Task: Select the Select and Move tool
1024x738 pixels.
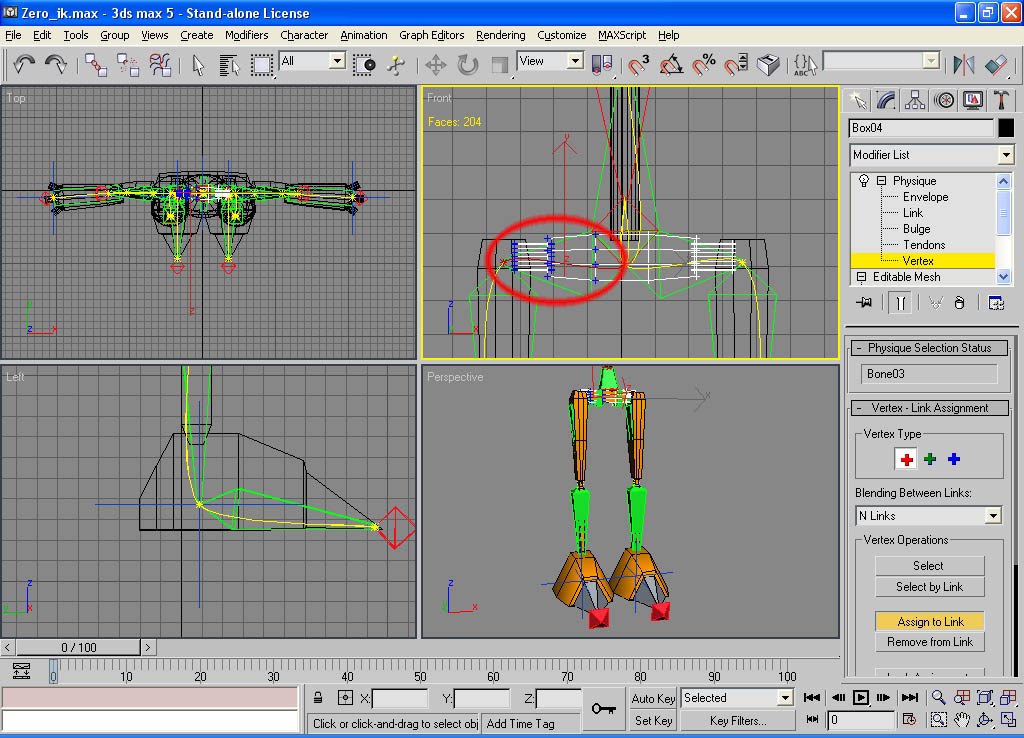Action: pyautogui.click(x=435, y=65)
